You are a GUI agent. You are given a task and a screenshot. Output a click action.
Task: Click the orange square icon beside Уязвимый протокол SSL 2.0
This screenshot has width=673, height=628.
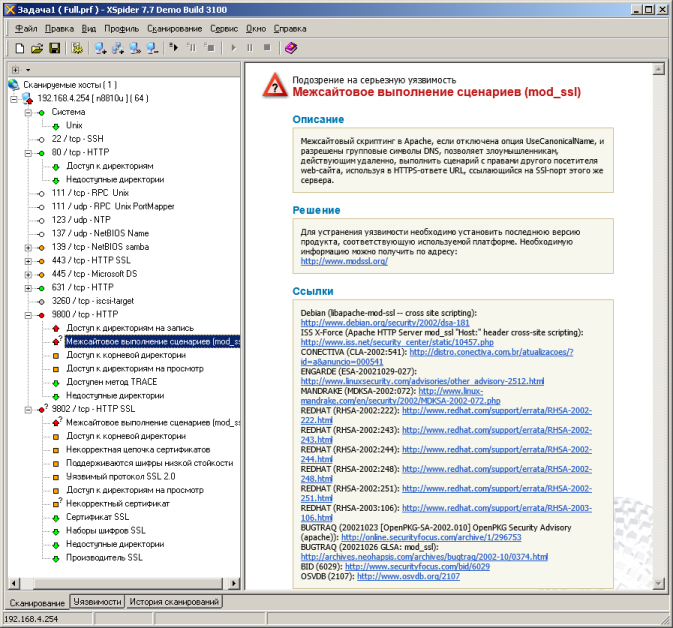click(56, 477)
